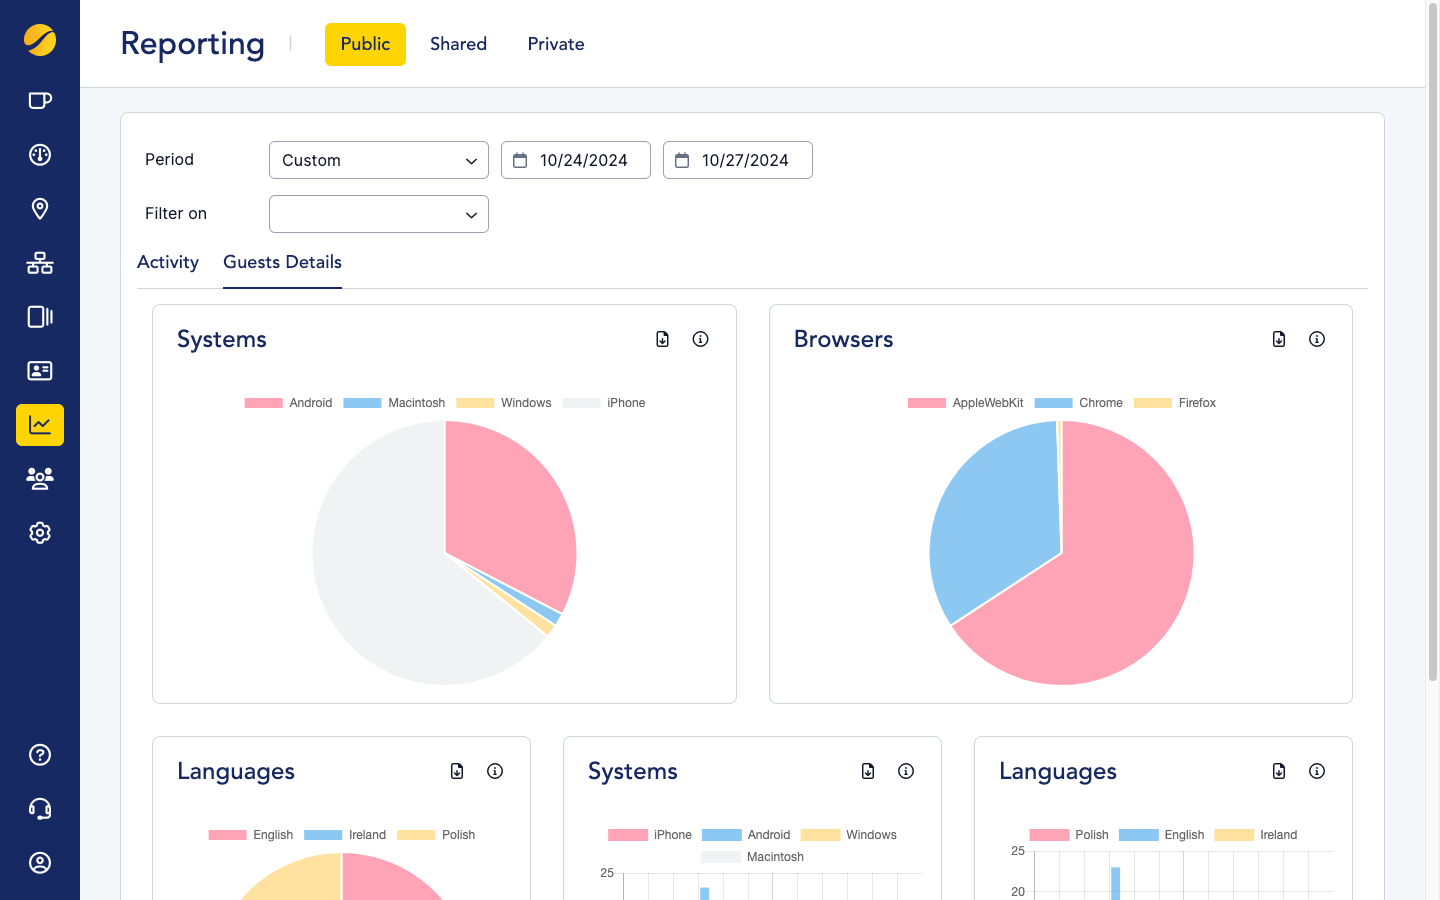Toggle iPhone legend in Systems pie chart
Screen dimensions: 1440x900
[x=604, y=403]
